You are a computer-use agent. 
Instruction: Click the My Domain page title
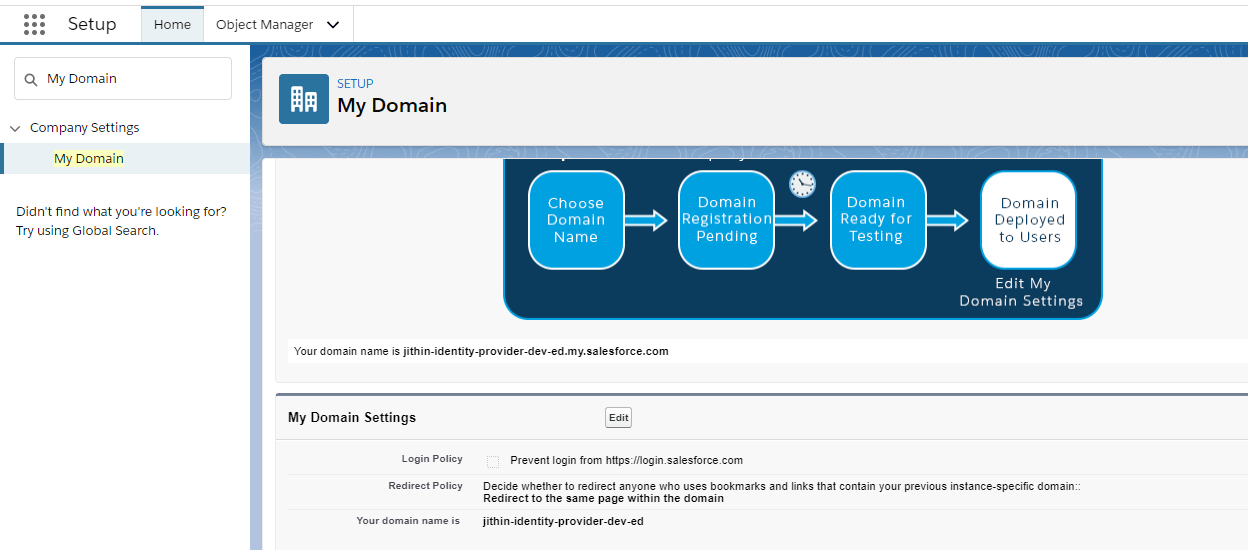(392, 105)
